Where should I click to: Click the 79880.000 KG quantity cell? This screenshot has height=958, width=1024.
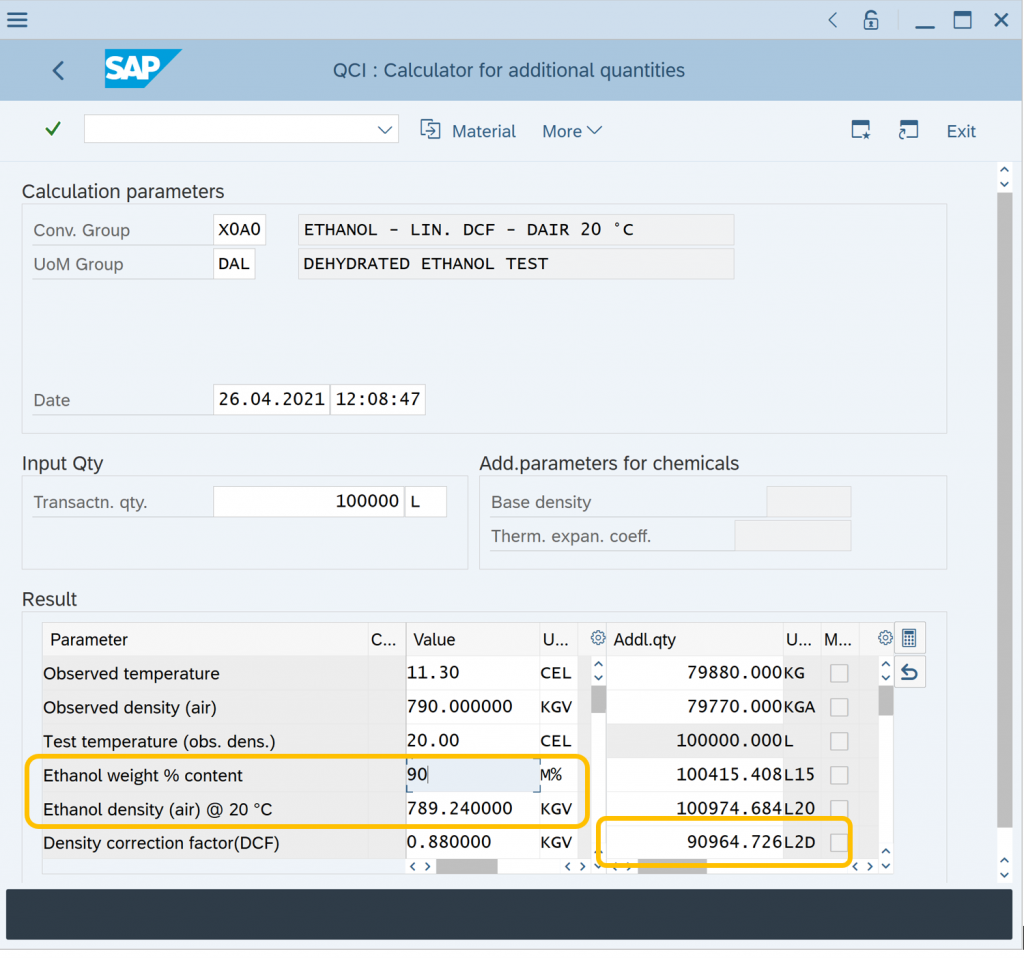pos(695,672)
